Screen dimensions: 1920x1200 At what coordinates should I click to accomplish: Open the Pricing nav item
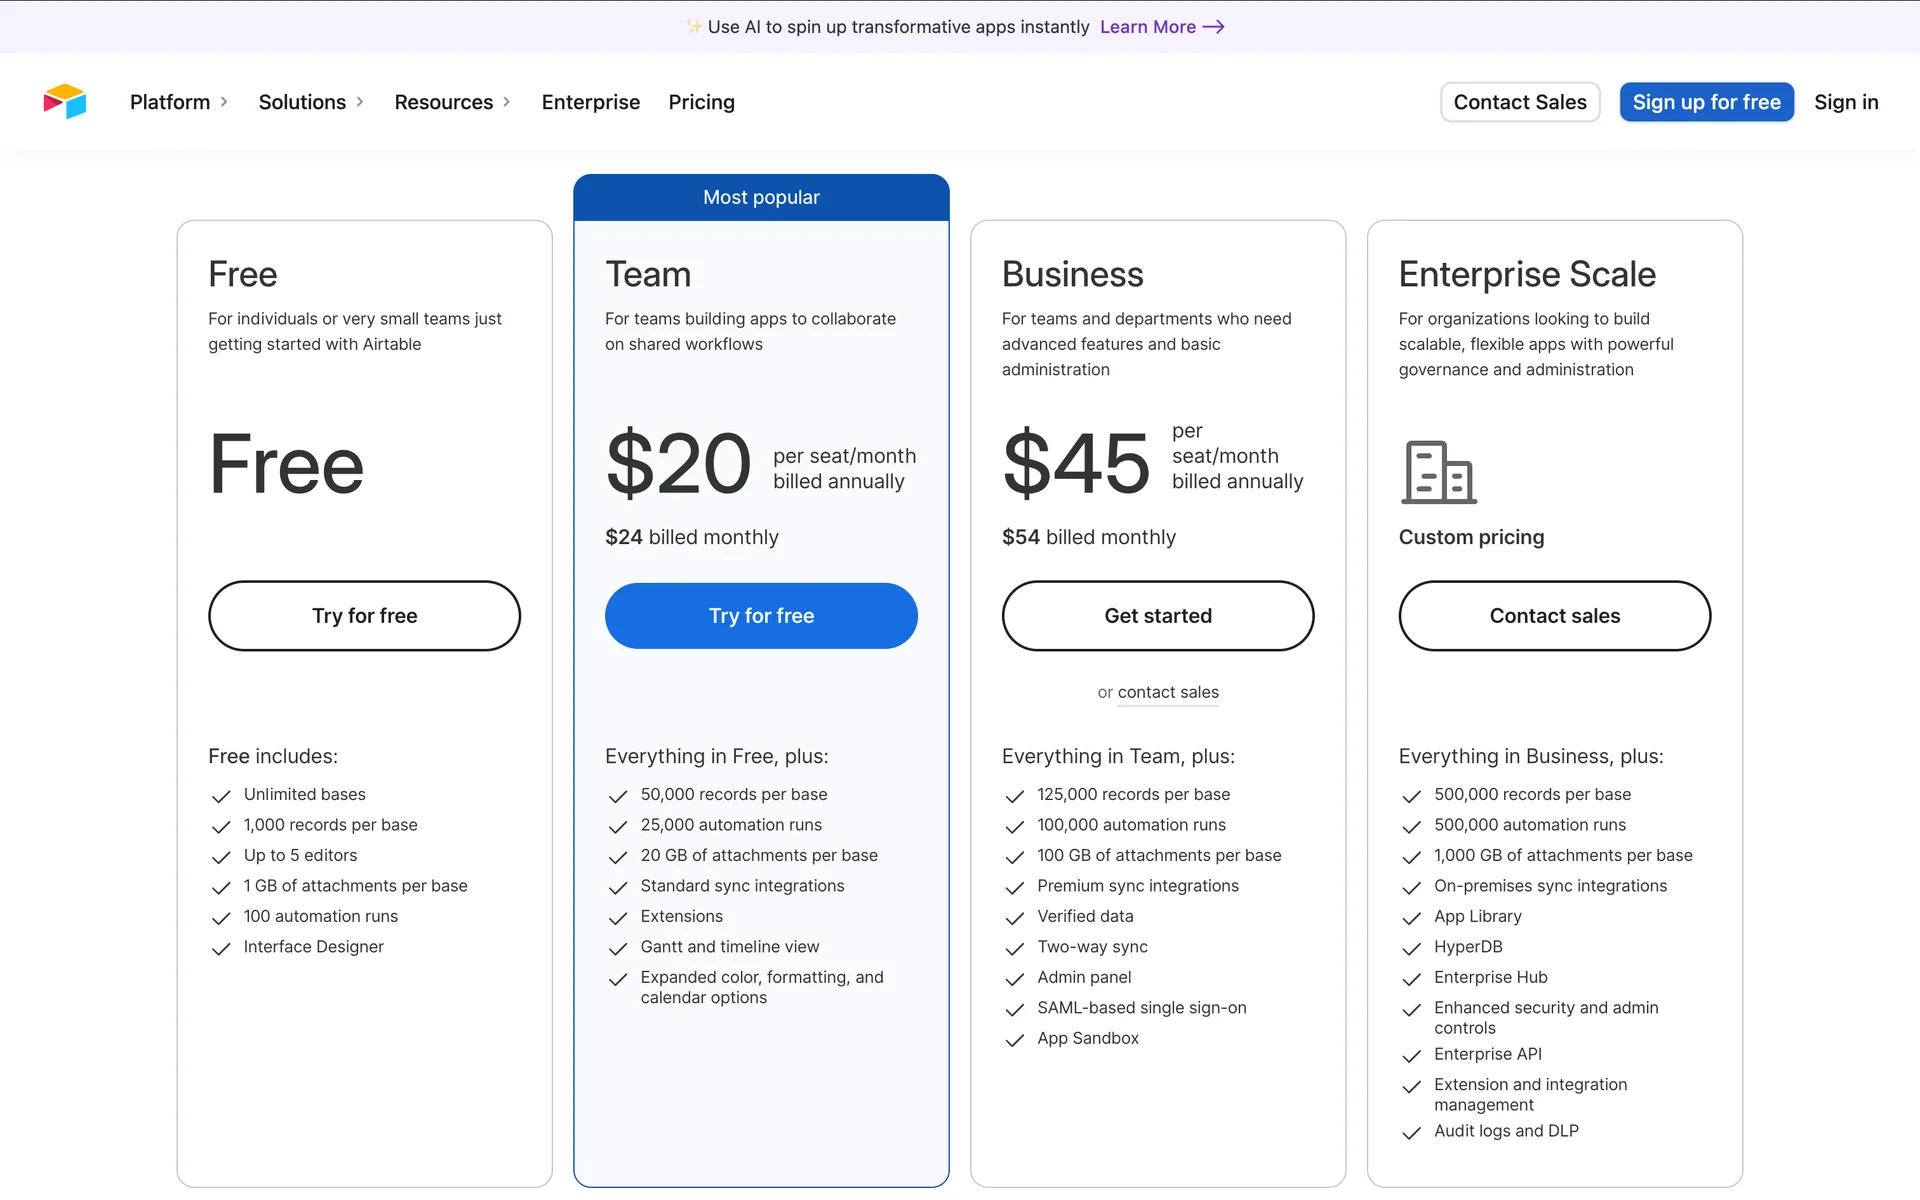point(701,102)
